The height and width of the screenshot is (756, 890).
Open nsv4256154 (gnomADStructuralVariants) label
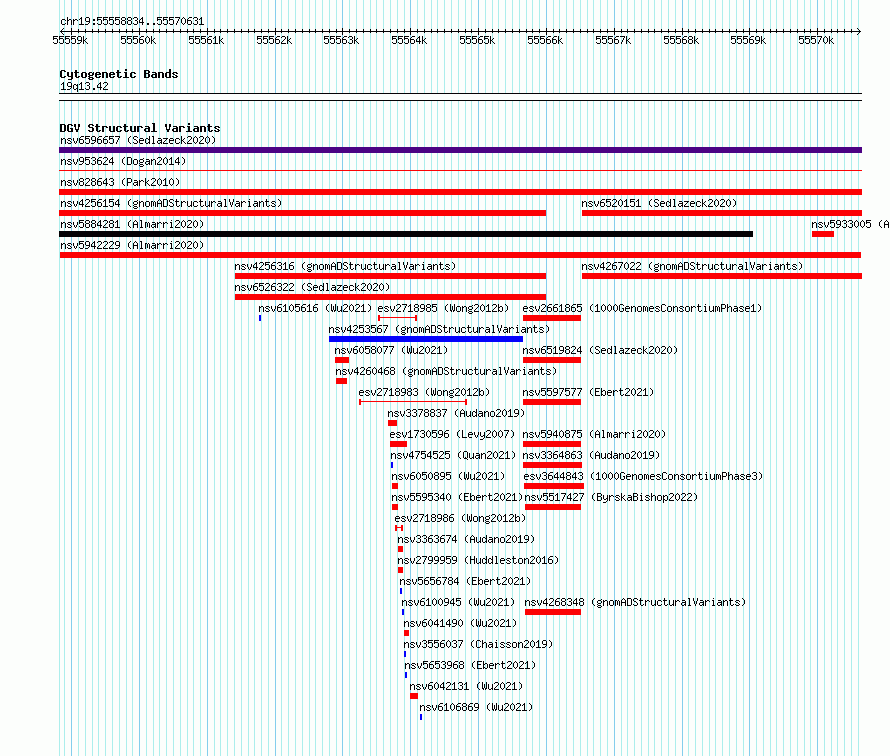pyautogui.click(x=171, y=203)
